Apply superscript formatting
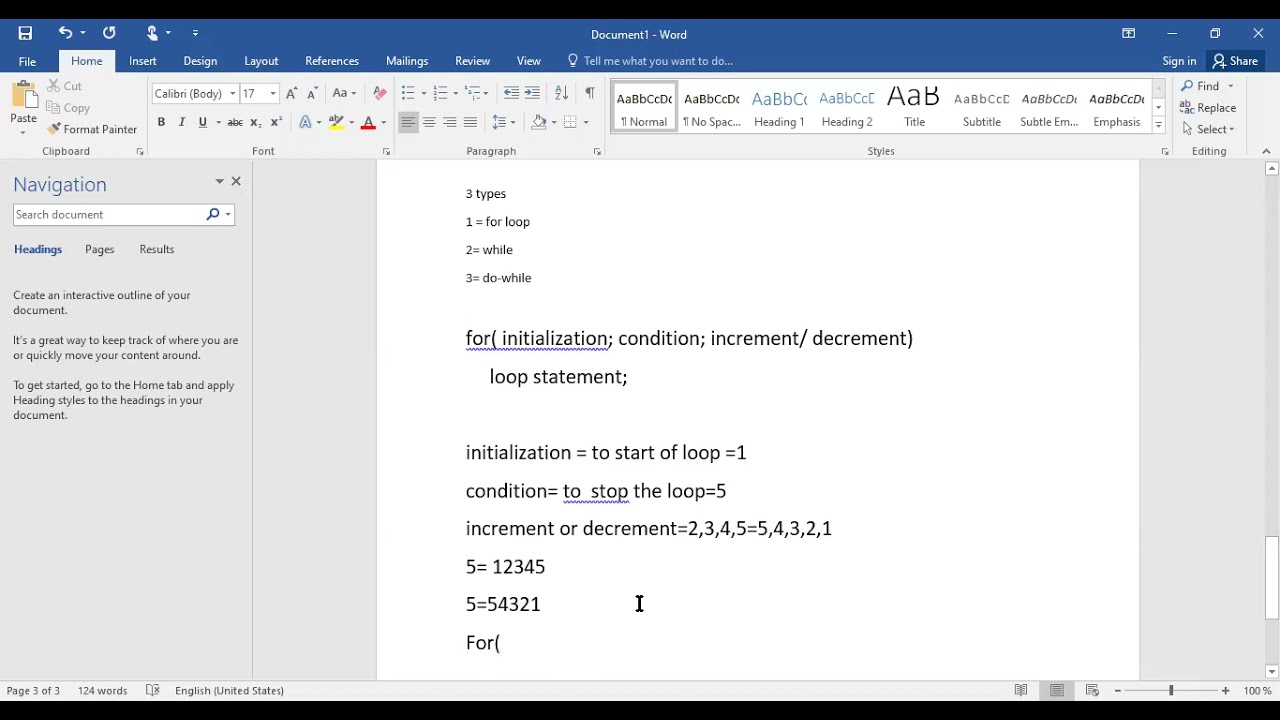 (276, 122)
